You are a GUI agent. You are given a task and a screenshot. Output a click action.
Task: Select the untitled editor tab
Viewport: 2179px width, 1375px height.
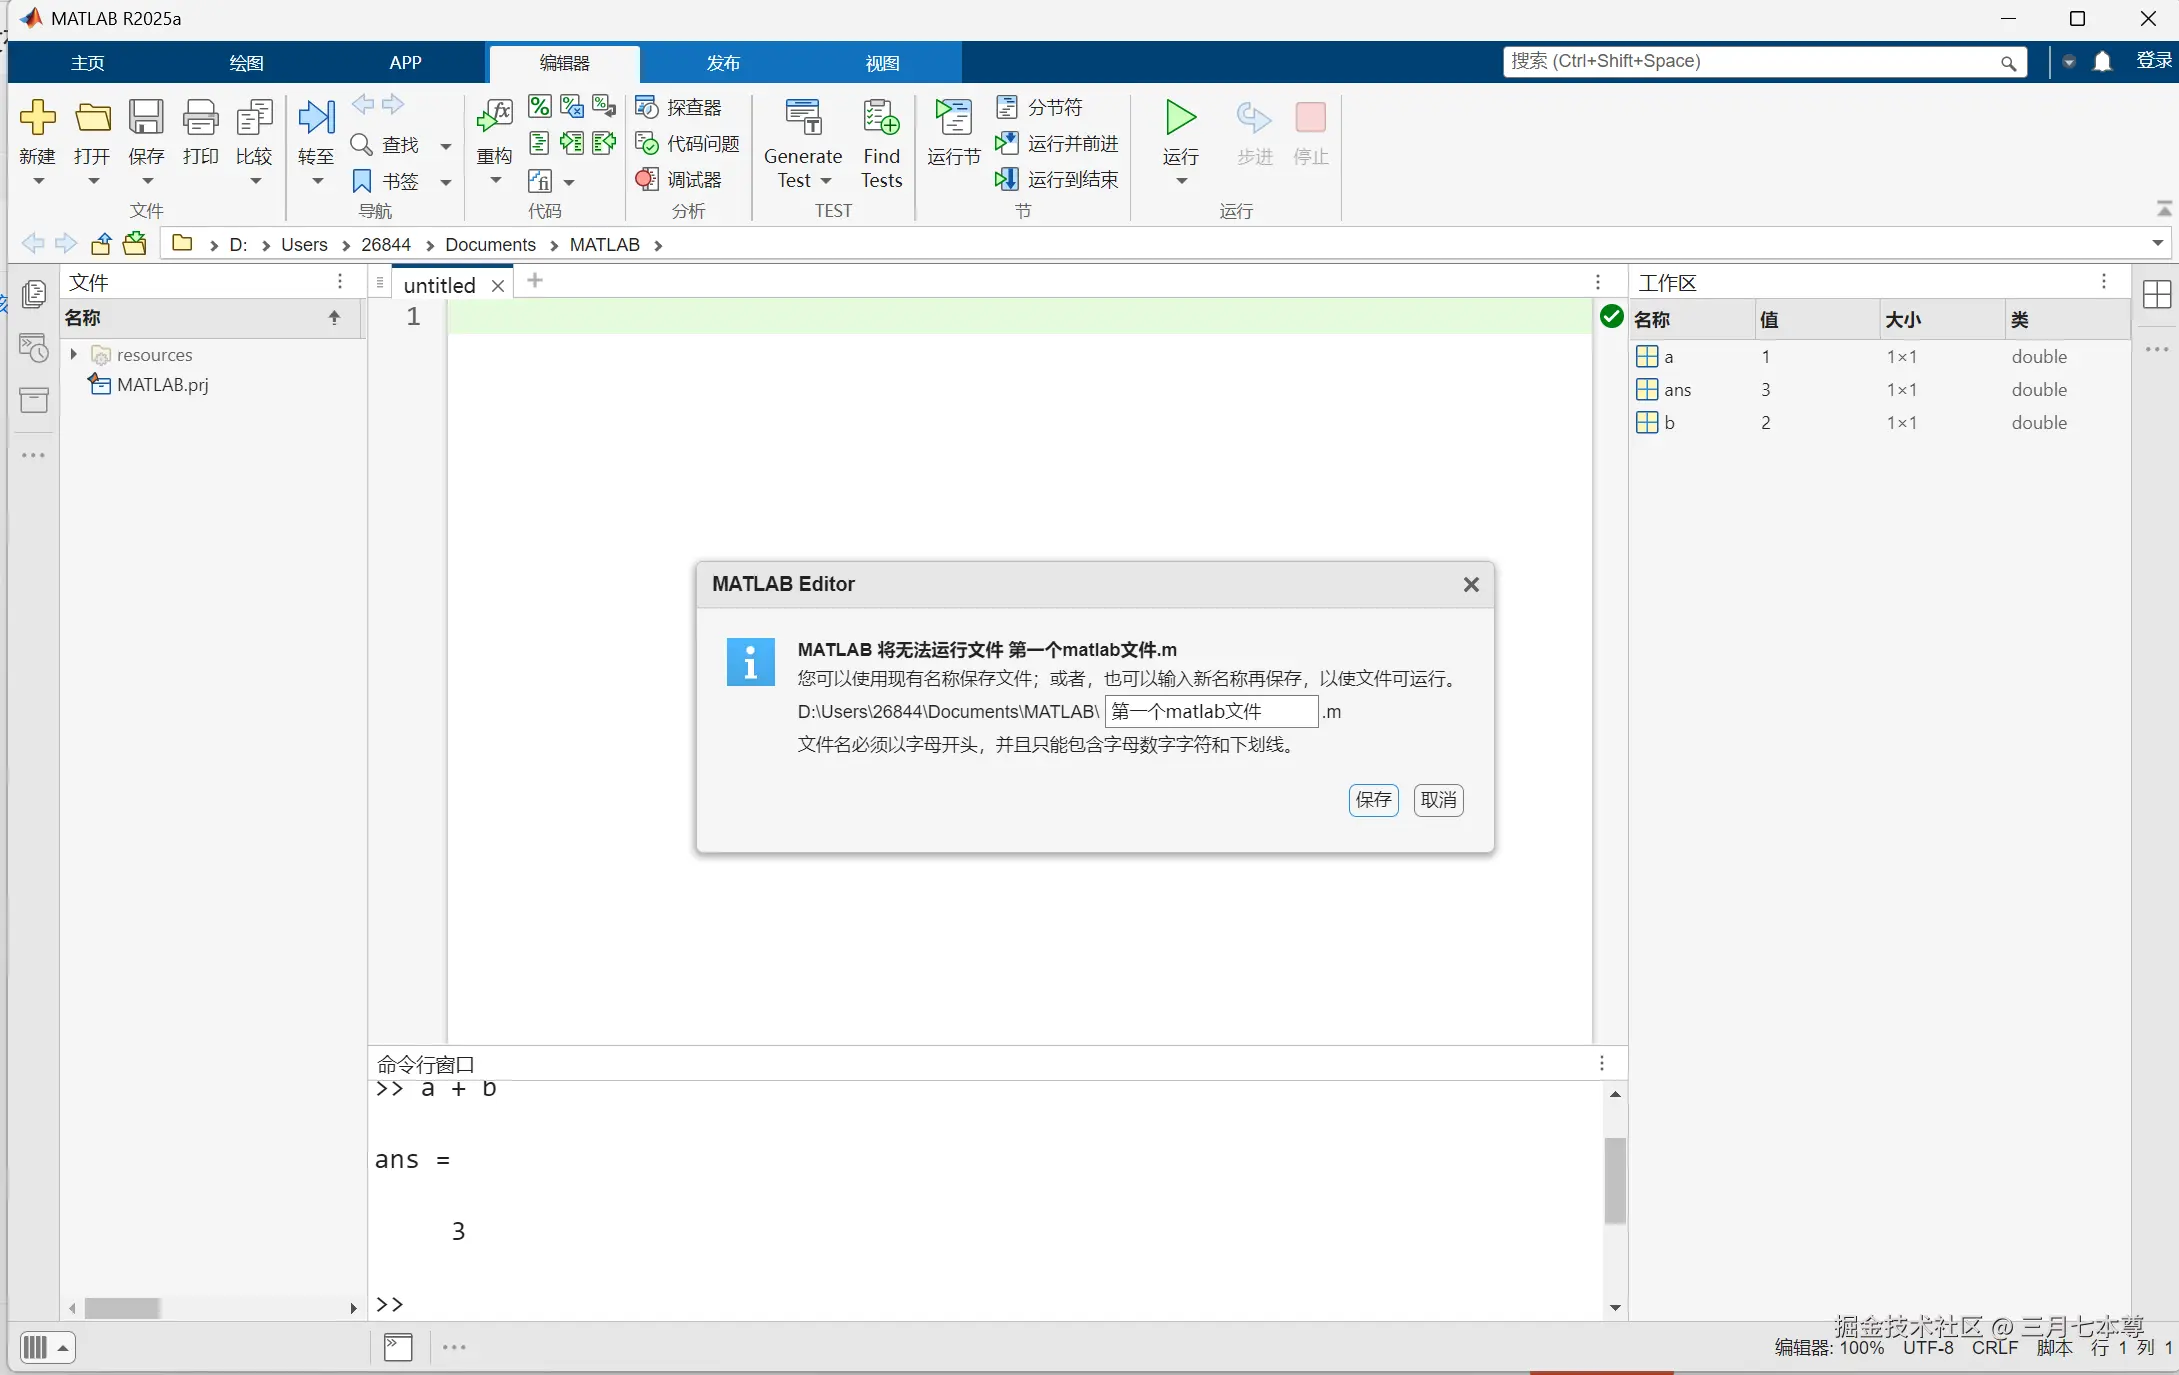click(x=439, y=285)
